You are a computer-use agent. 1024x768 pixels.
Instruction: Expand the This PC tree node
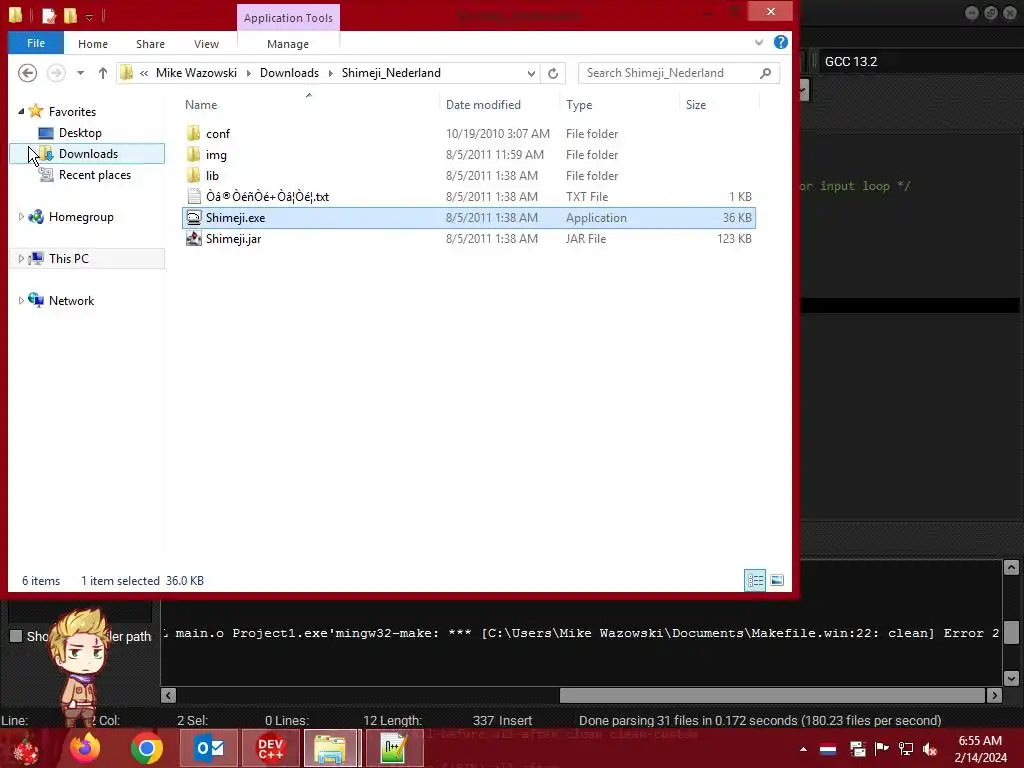pos(21,259)
